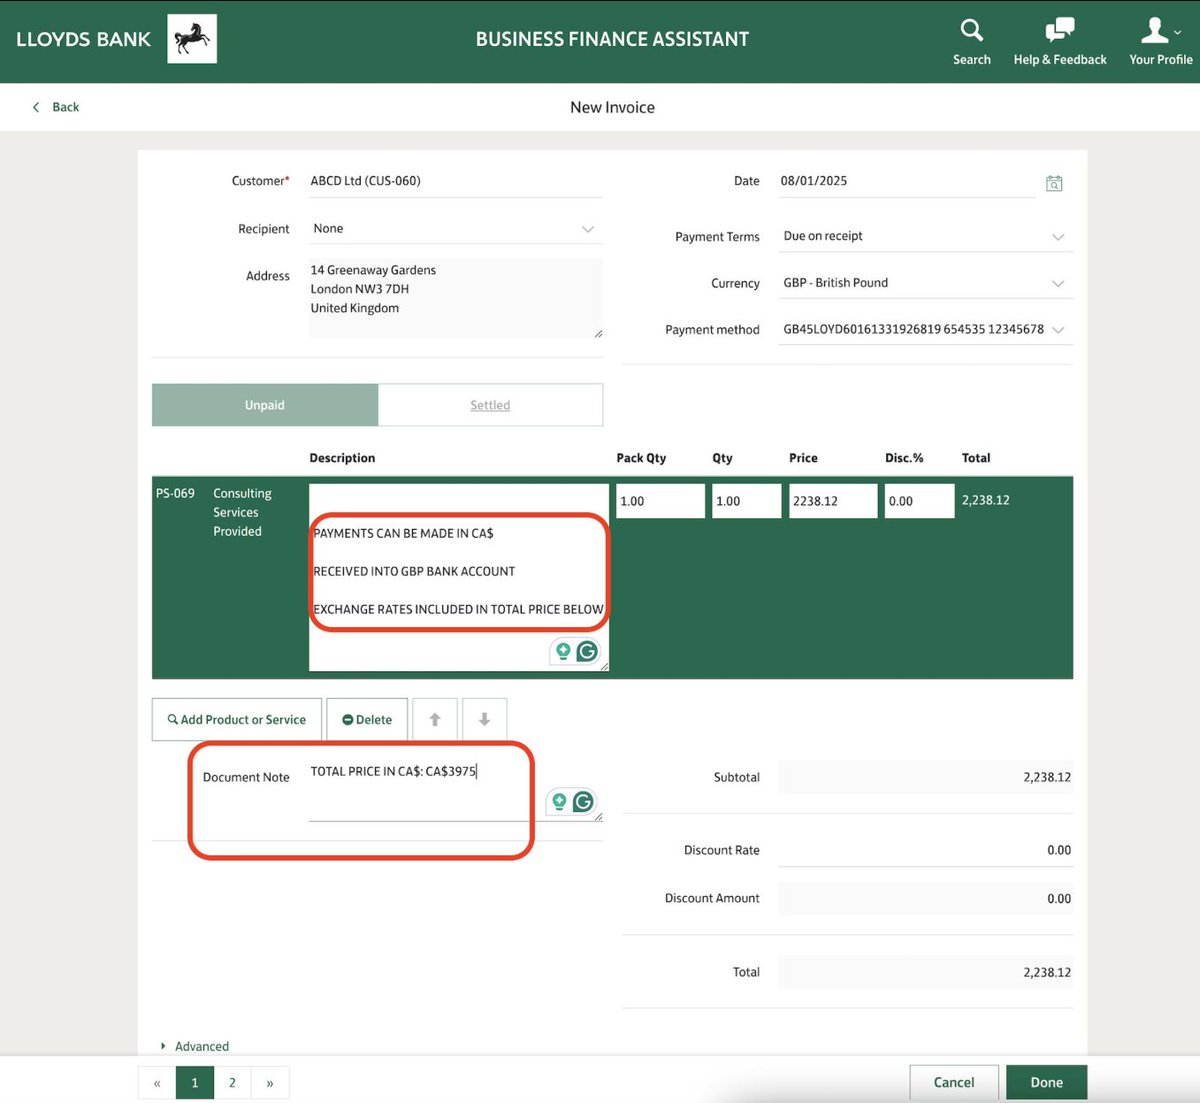
Task: Click the Subtotal value 2,238.12
Action: point(925,777)
